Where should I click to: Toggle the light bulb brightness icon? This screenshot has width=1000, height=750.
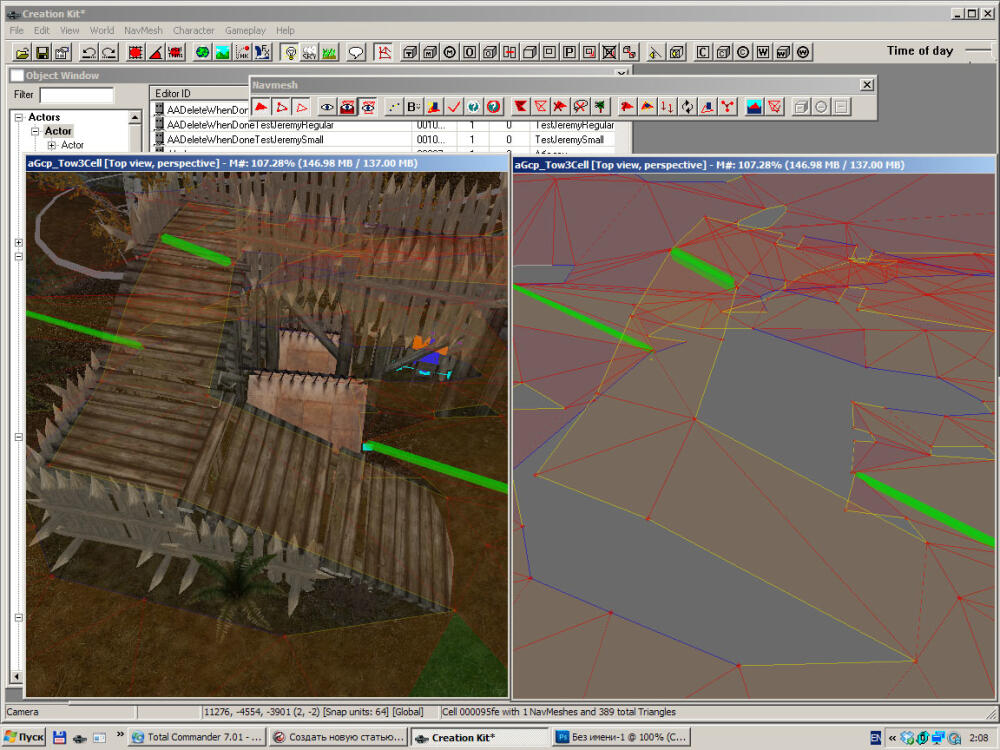point(290,52)
